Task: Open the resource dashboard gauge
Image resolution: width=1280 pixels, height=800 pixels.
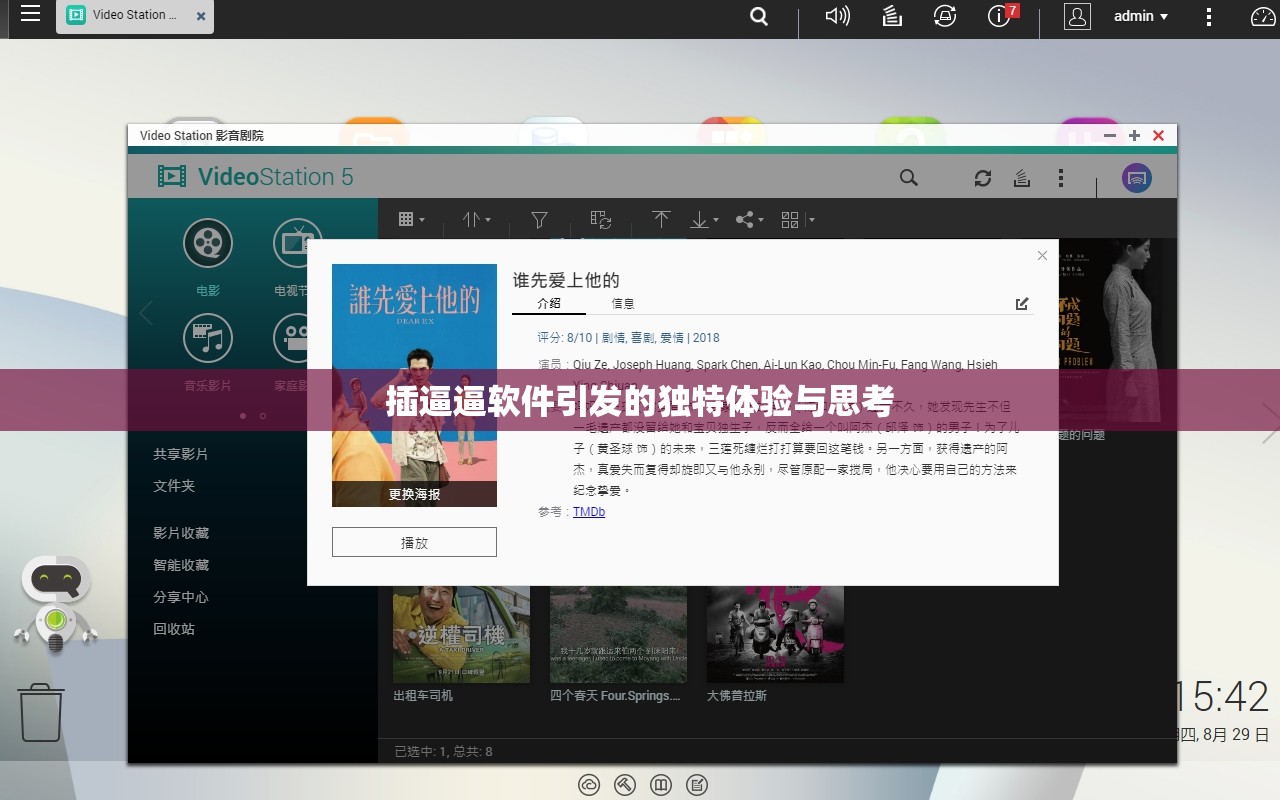Action: point(1263,16)
